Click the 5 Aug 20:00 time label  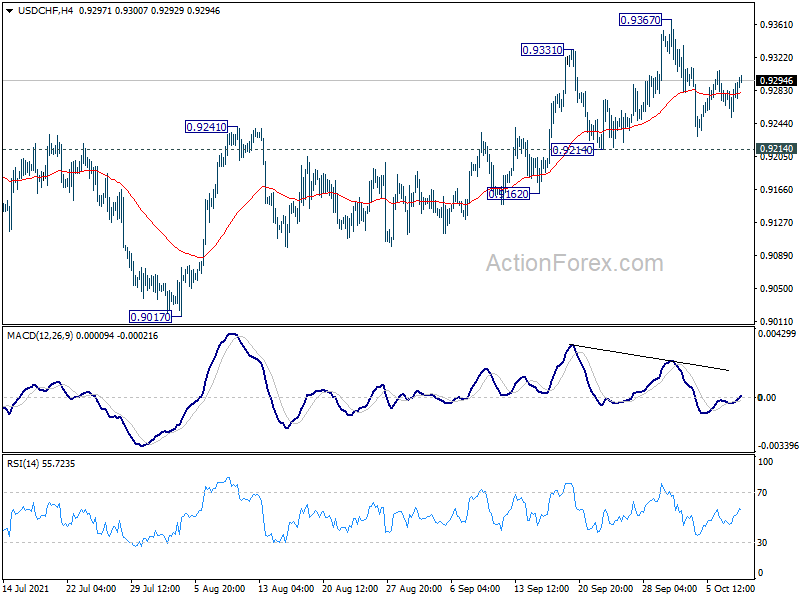coord(219,589)
